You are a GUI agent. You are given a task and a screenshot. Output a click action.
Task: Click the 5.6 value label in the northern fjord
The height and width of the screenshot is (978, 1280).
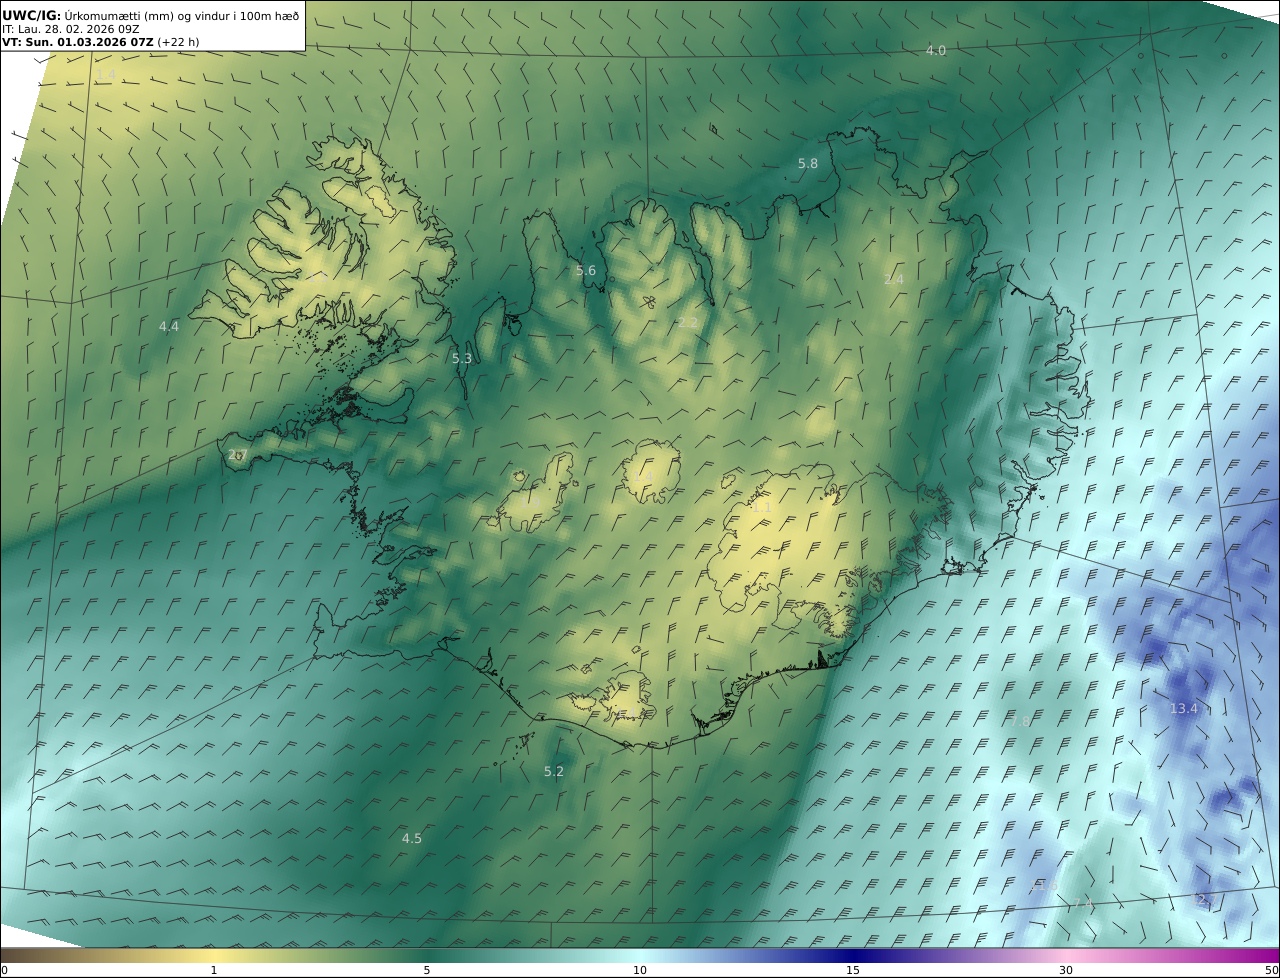click(x=586, y=271)
